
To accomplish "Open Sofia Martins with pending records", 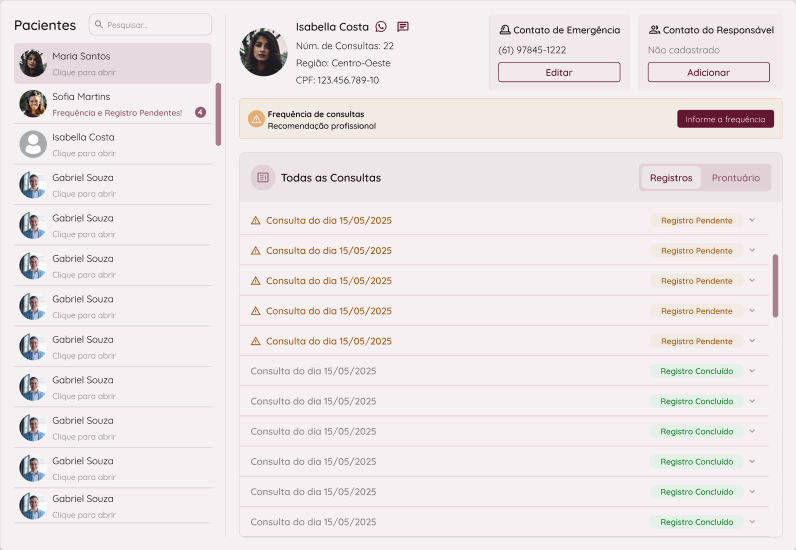I will click(x=113, y=104).
